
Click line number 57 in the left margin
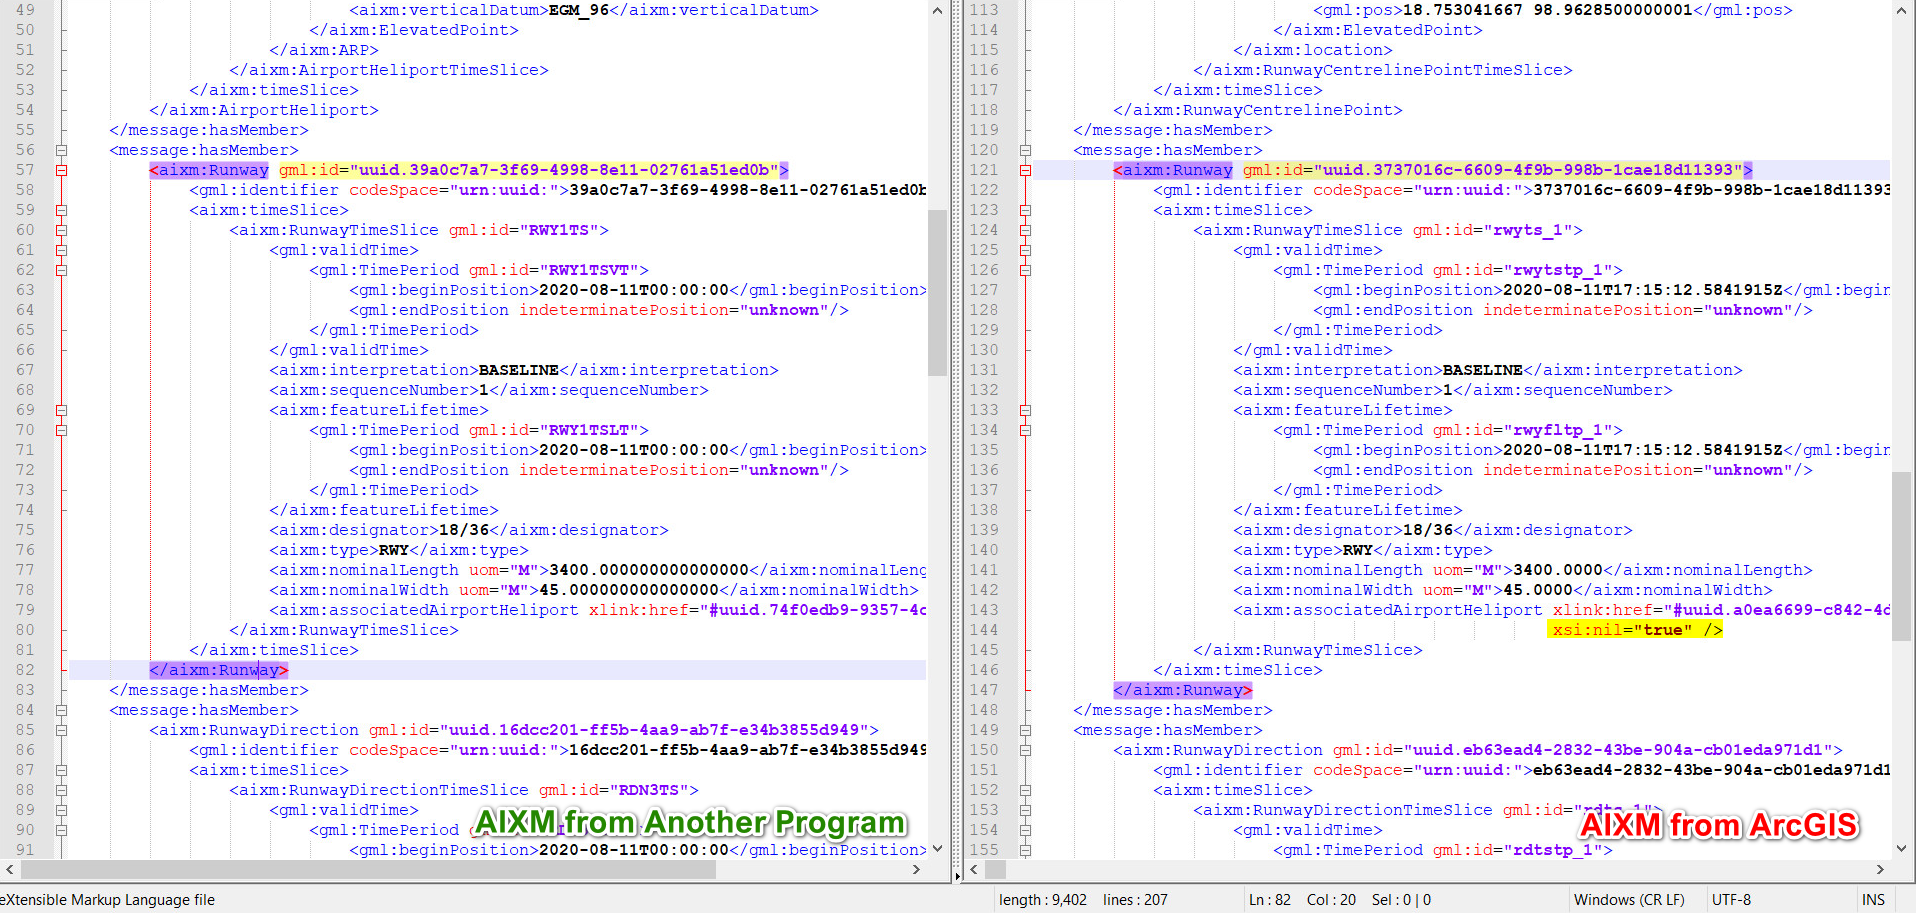click(x=25, y=170)
